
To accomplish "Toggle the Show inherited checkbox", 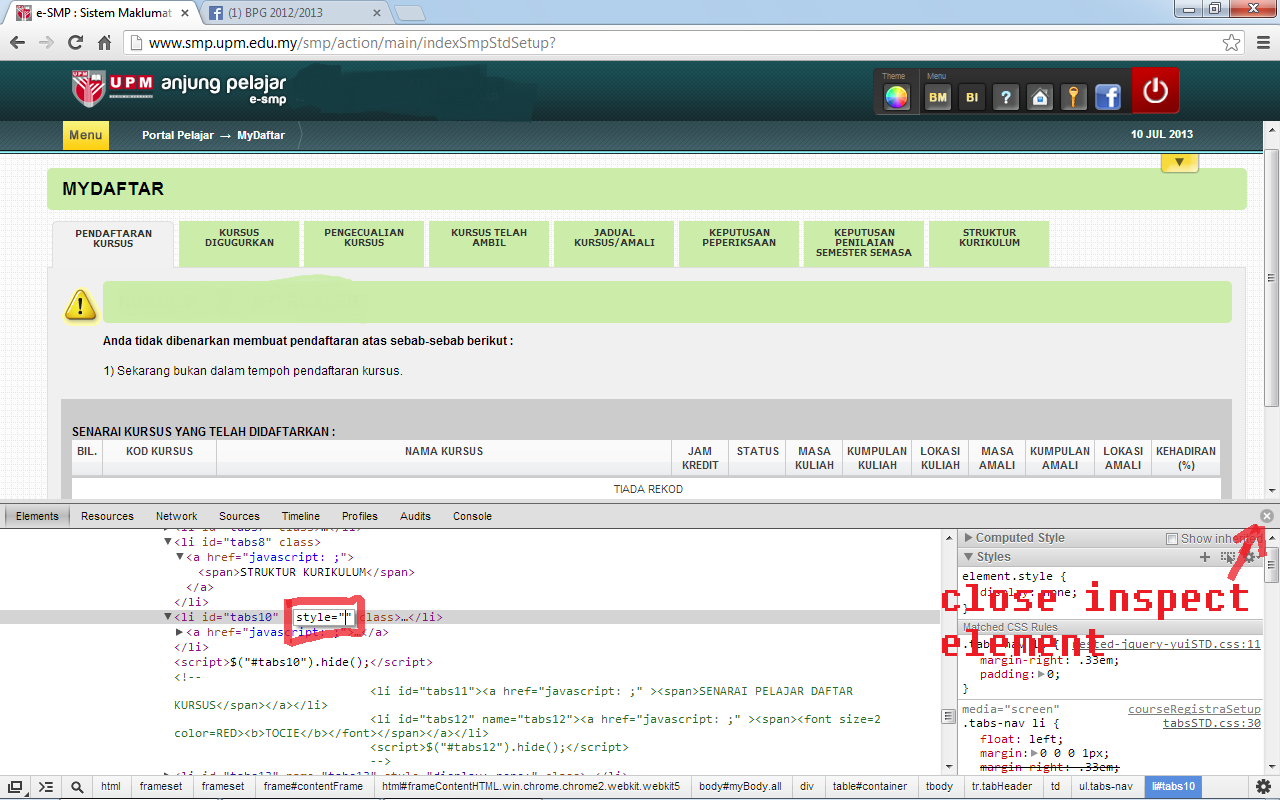I will click(1172, 539).
